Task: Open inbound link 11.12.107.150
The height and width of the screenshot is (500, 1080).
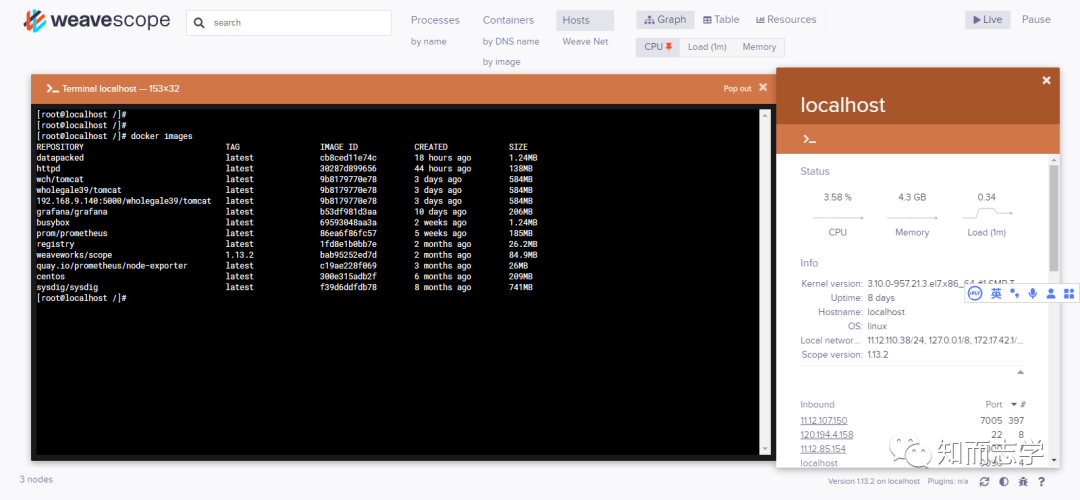Action: click(x=824, y=420)
